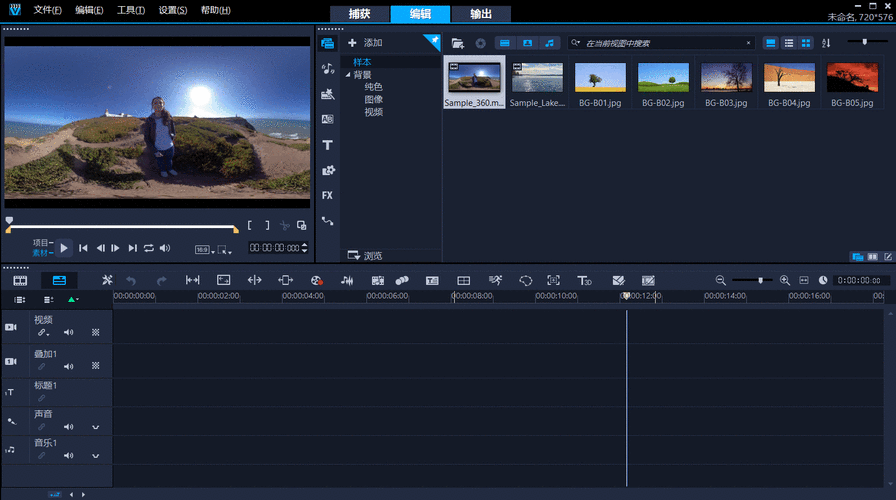This screenshot has width=896, height=500.
Task: Toggle show videos filter in library
Action: point(505,43)
